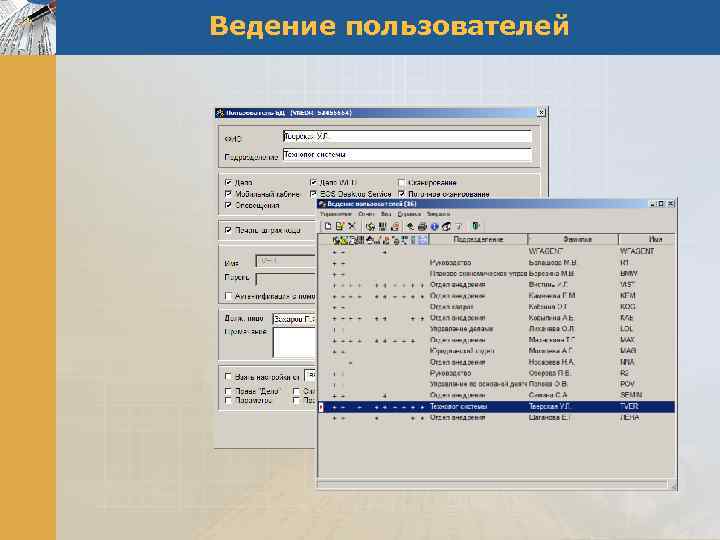Click the Подразделение input field in the dialog

tap(407, 155)
